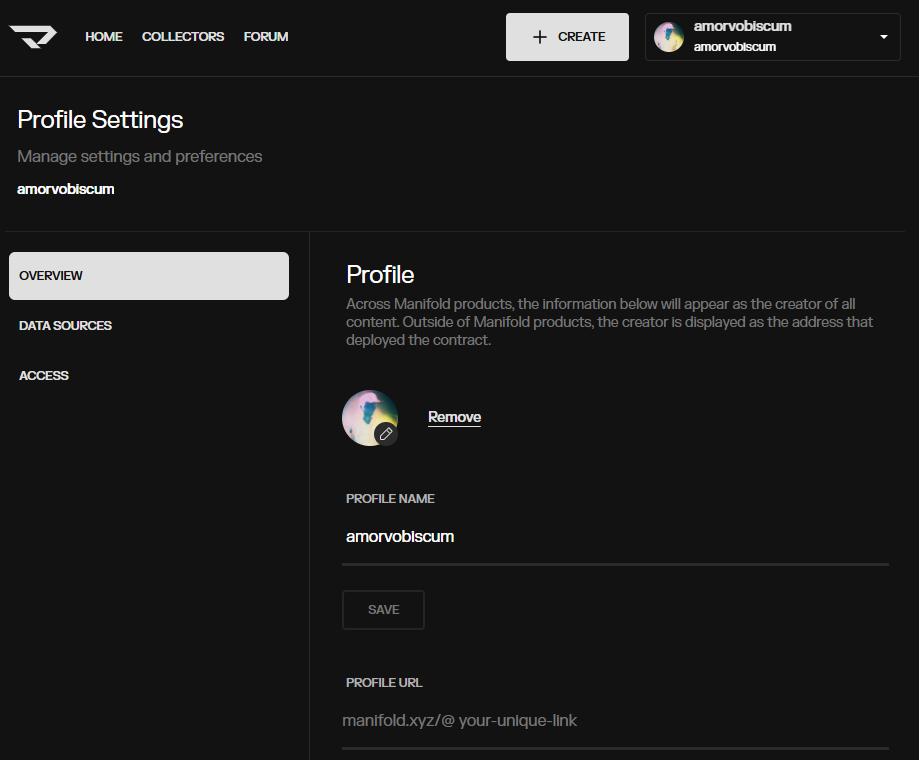
Task: Click the Profile Name label
Action: pyautogui.click(x=390, y=499)
